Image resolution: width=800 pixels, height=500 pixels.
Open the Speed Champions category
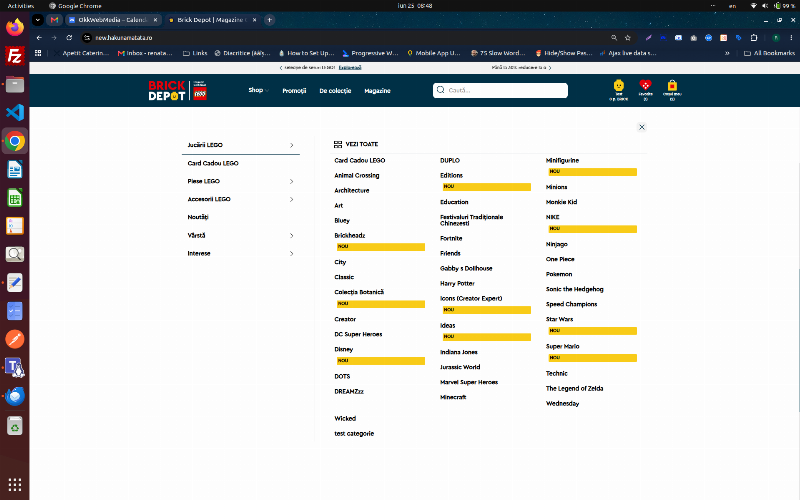571,305
